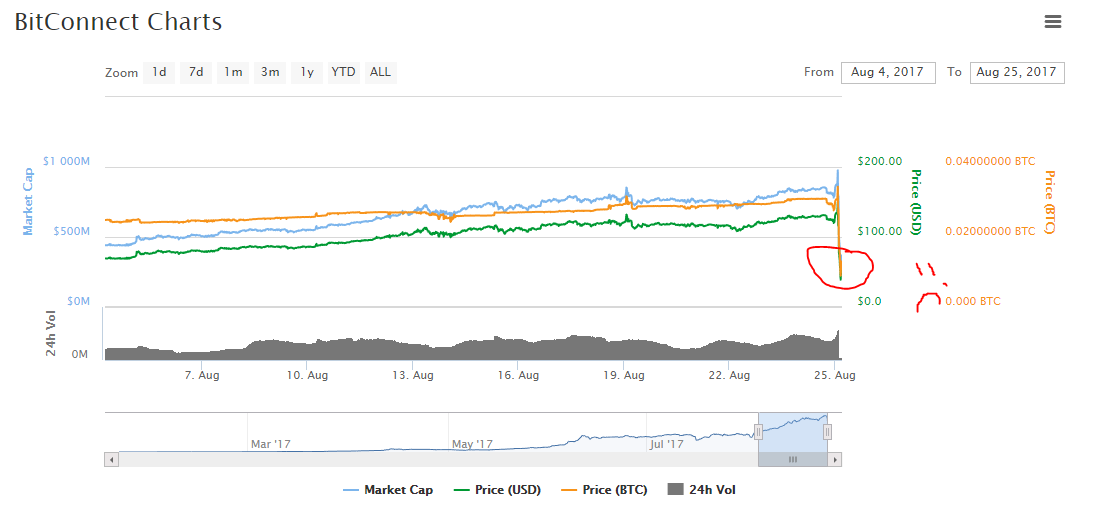Click the '13. Aug' axis label
The width and height of the screenshot is (1109, 505).
(x=413, y=376)
